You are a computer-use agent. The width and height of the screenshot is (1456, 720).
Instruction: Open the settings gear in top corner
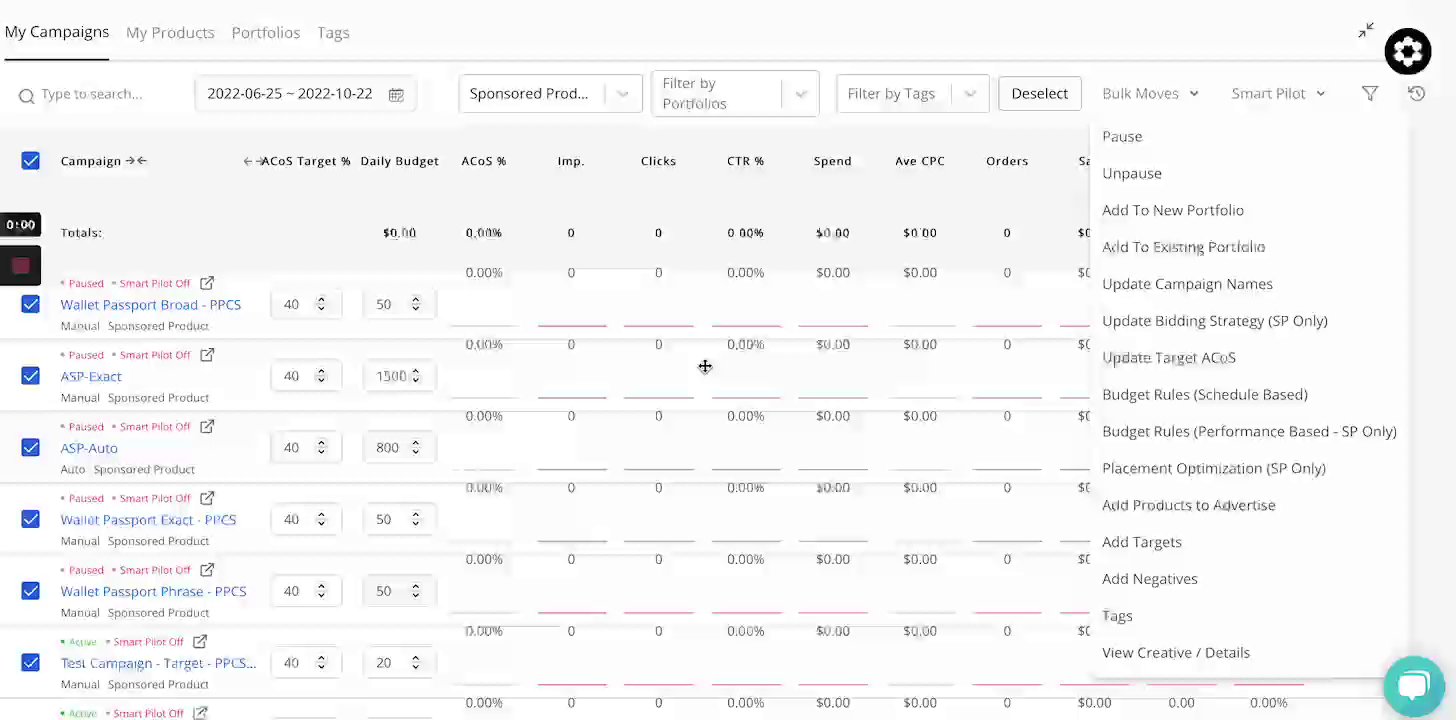click(1408, 51)
